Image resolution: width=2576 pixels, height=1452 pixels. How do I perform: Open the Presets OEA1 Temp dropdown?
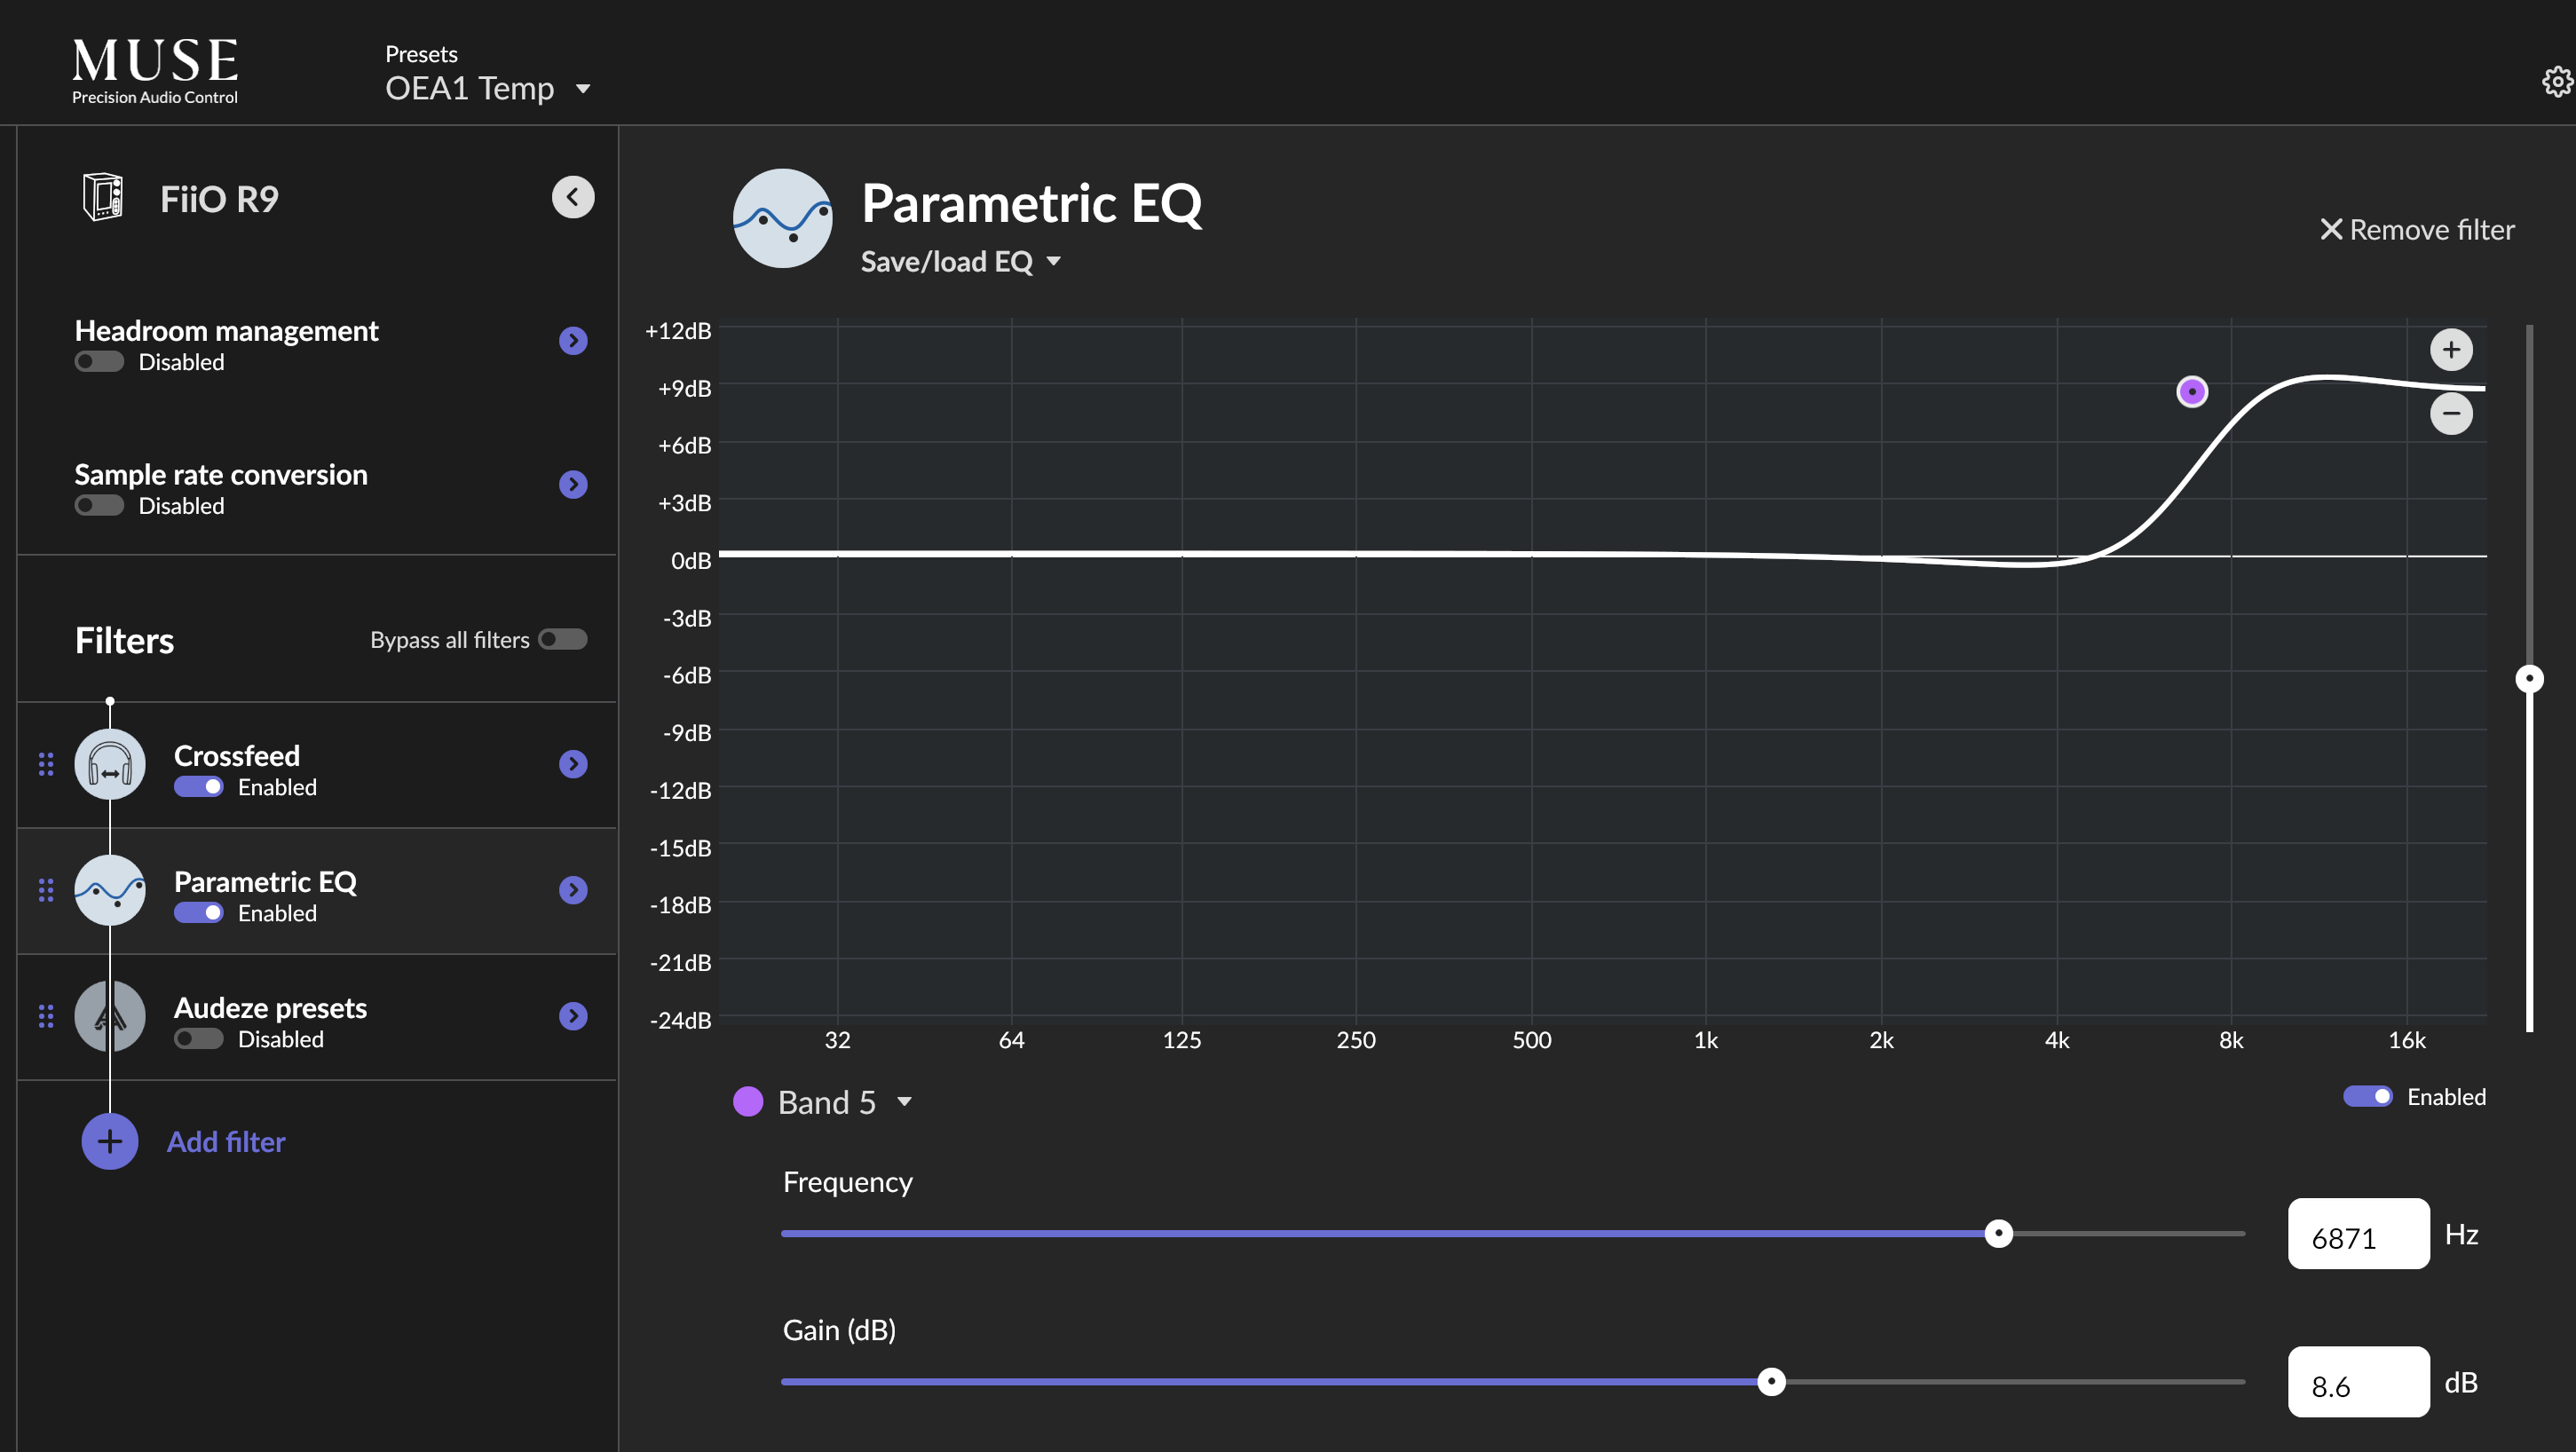coord(488,88)
